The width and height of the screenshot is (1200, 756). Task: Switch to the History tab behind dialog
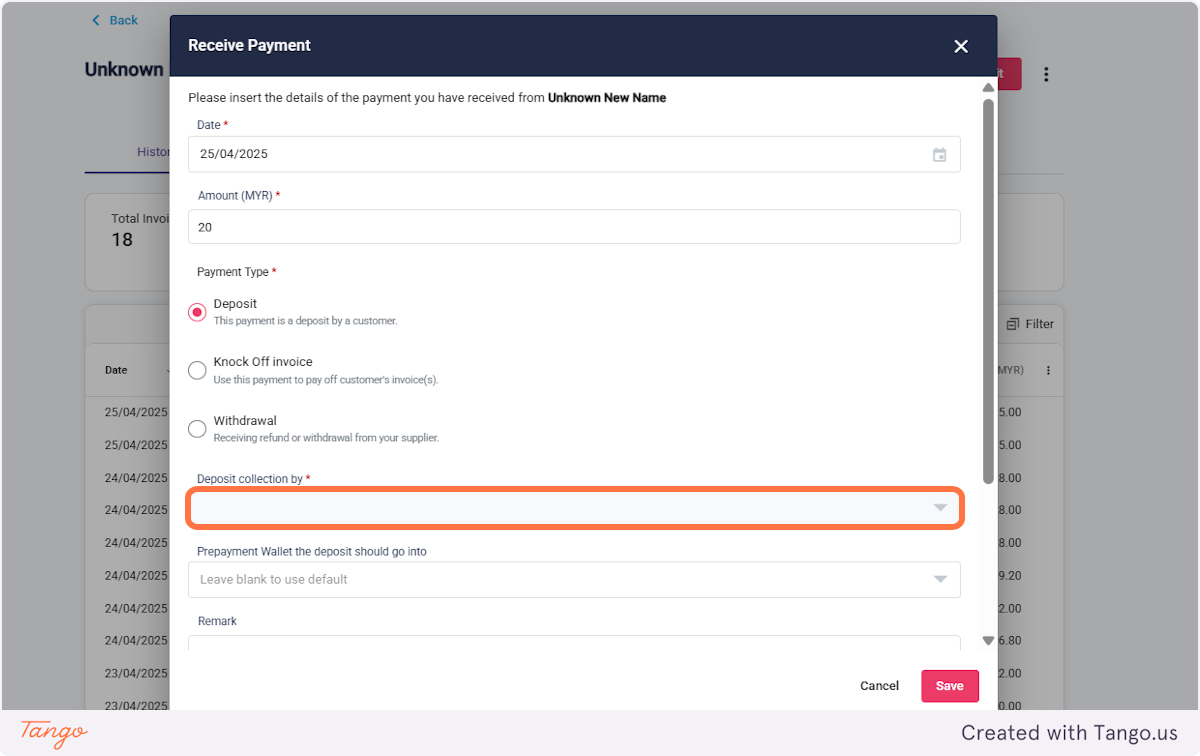coord(153,152)
